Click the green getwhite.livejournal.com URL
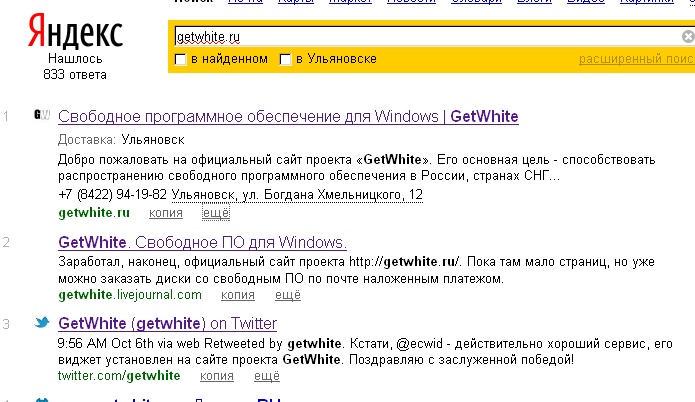Screen dimensions: 695x402 click(x=130, y=295)
